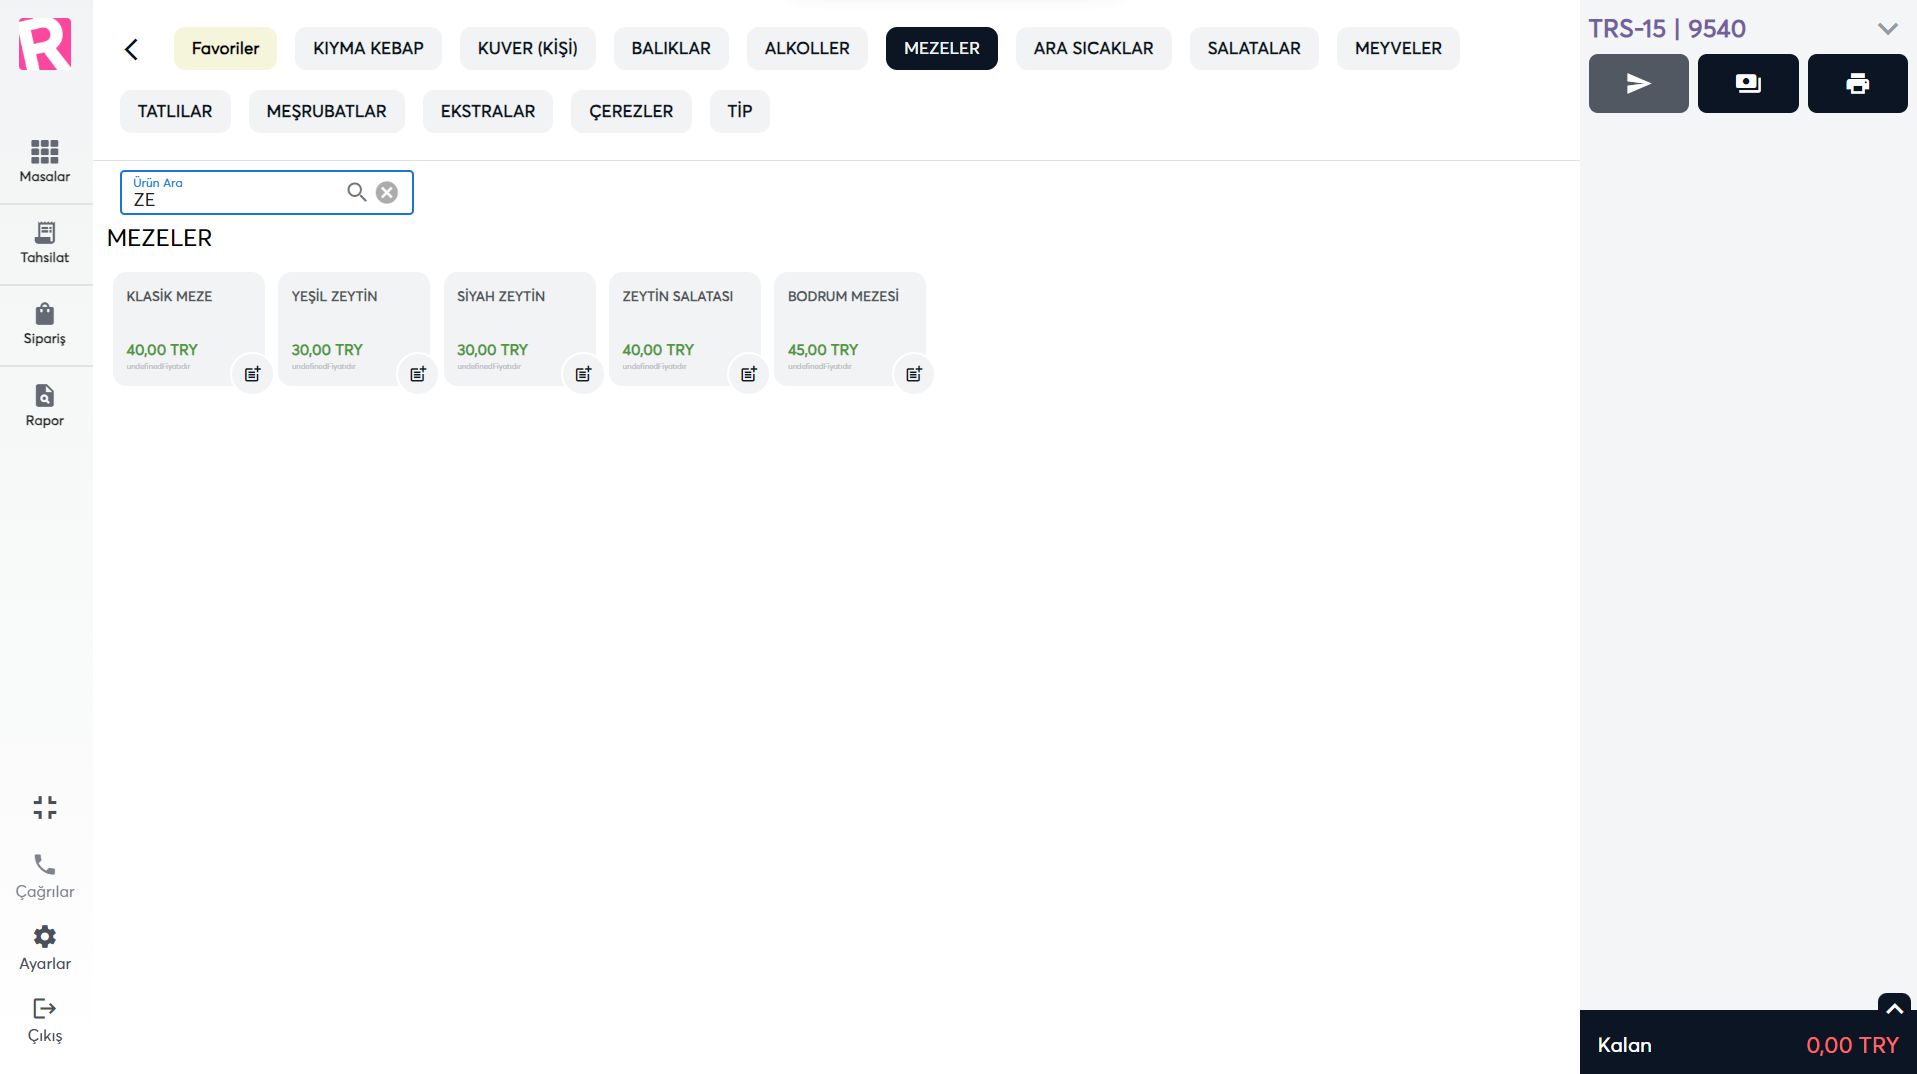Screen dimensions: 1917x1074
Task: Go back using the left chevron
Action: 131,49
